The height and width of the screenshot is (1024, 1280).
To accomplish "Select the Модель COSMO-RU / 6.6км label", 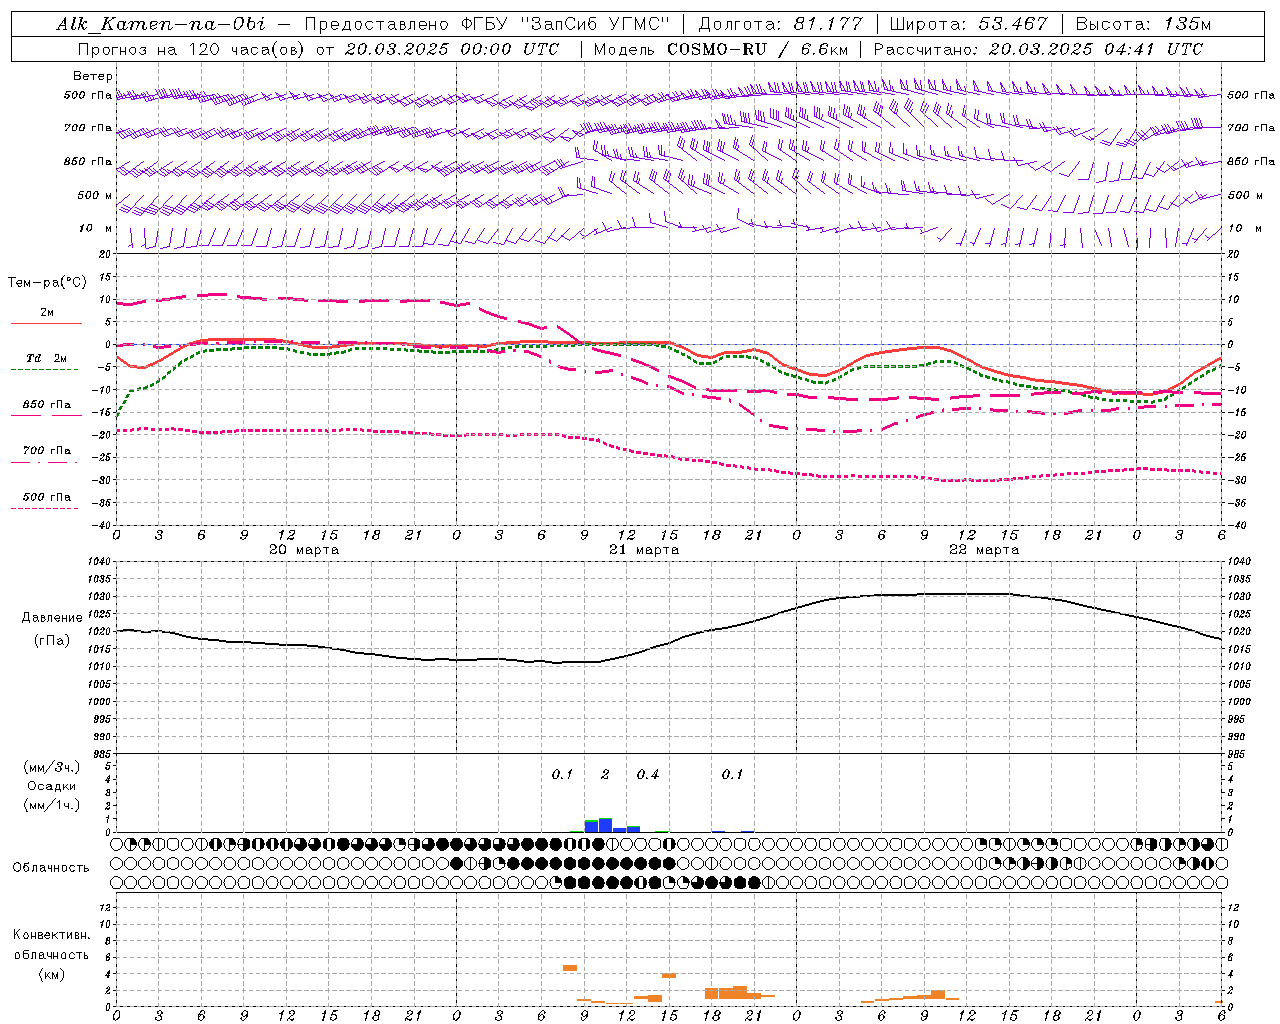I will (x=720, y=49).
